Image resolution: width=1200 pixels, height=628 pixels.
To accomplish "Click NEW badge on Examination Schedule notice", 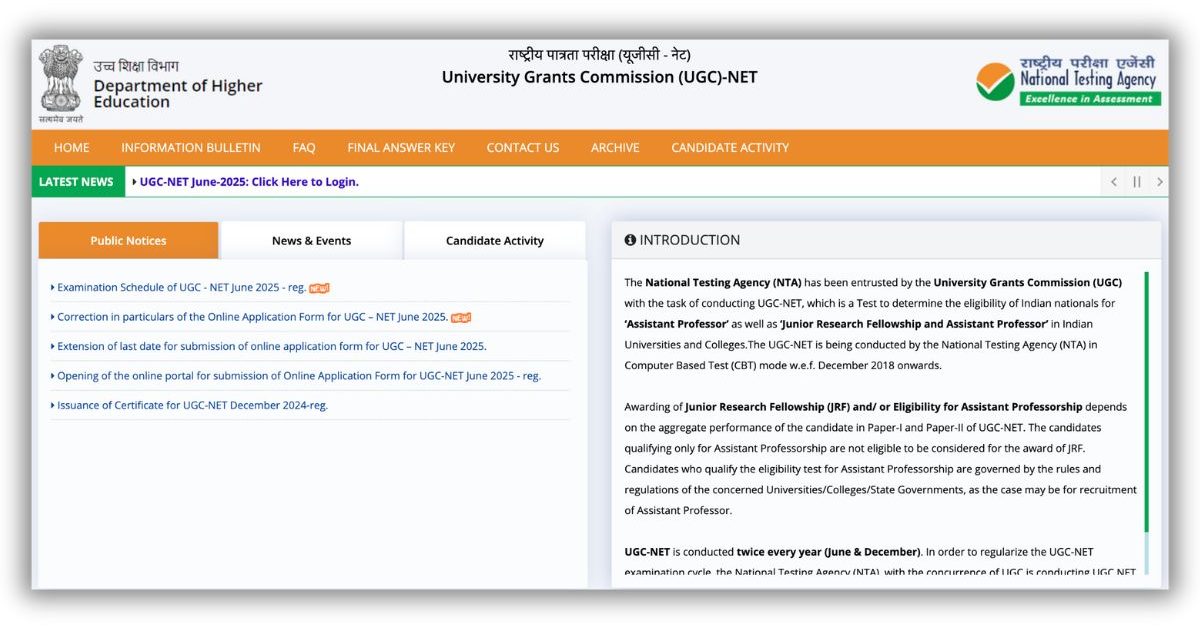I will [x=319, y=288].
